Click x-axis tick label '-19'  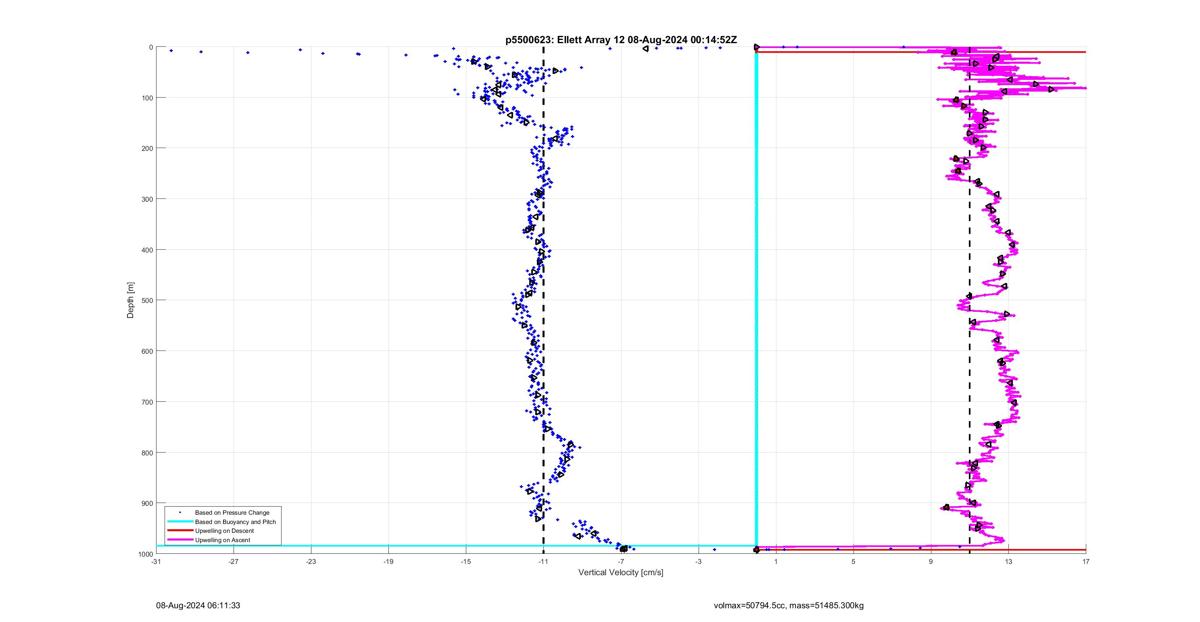coord(388,561)
